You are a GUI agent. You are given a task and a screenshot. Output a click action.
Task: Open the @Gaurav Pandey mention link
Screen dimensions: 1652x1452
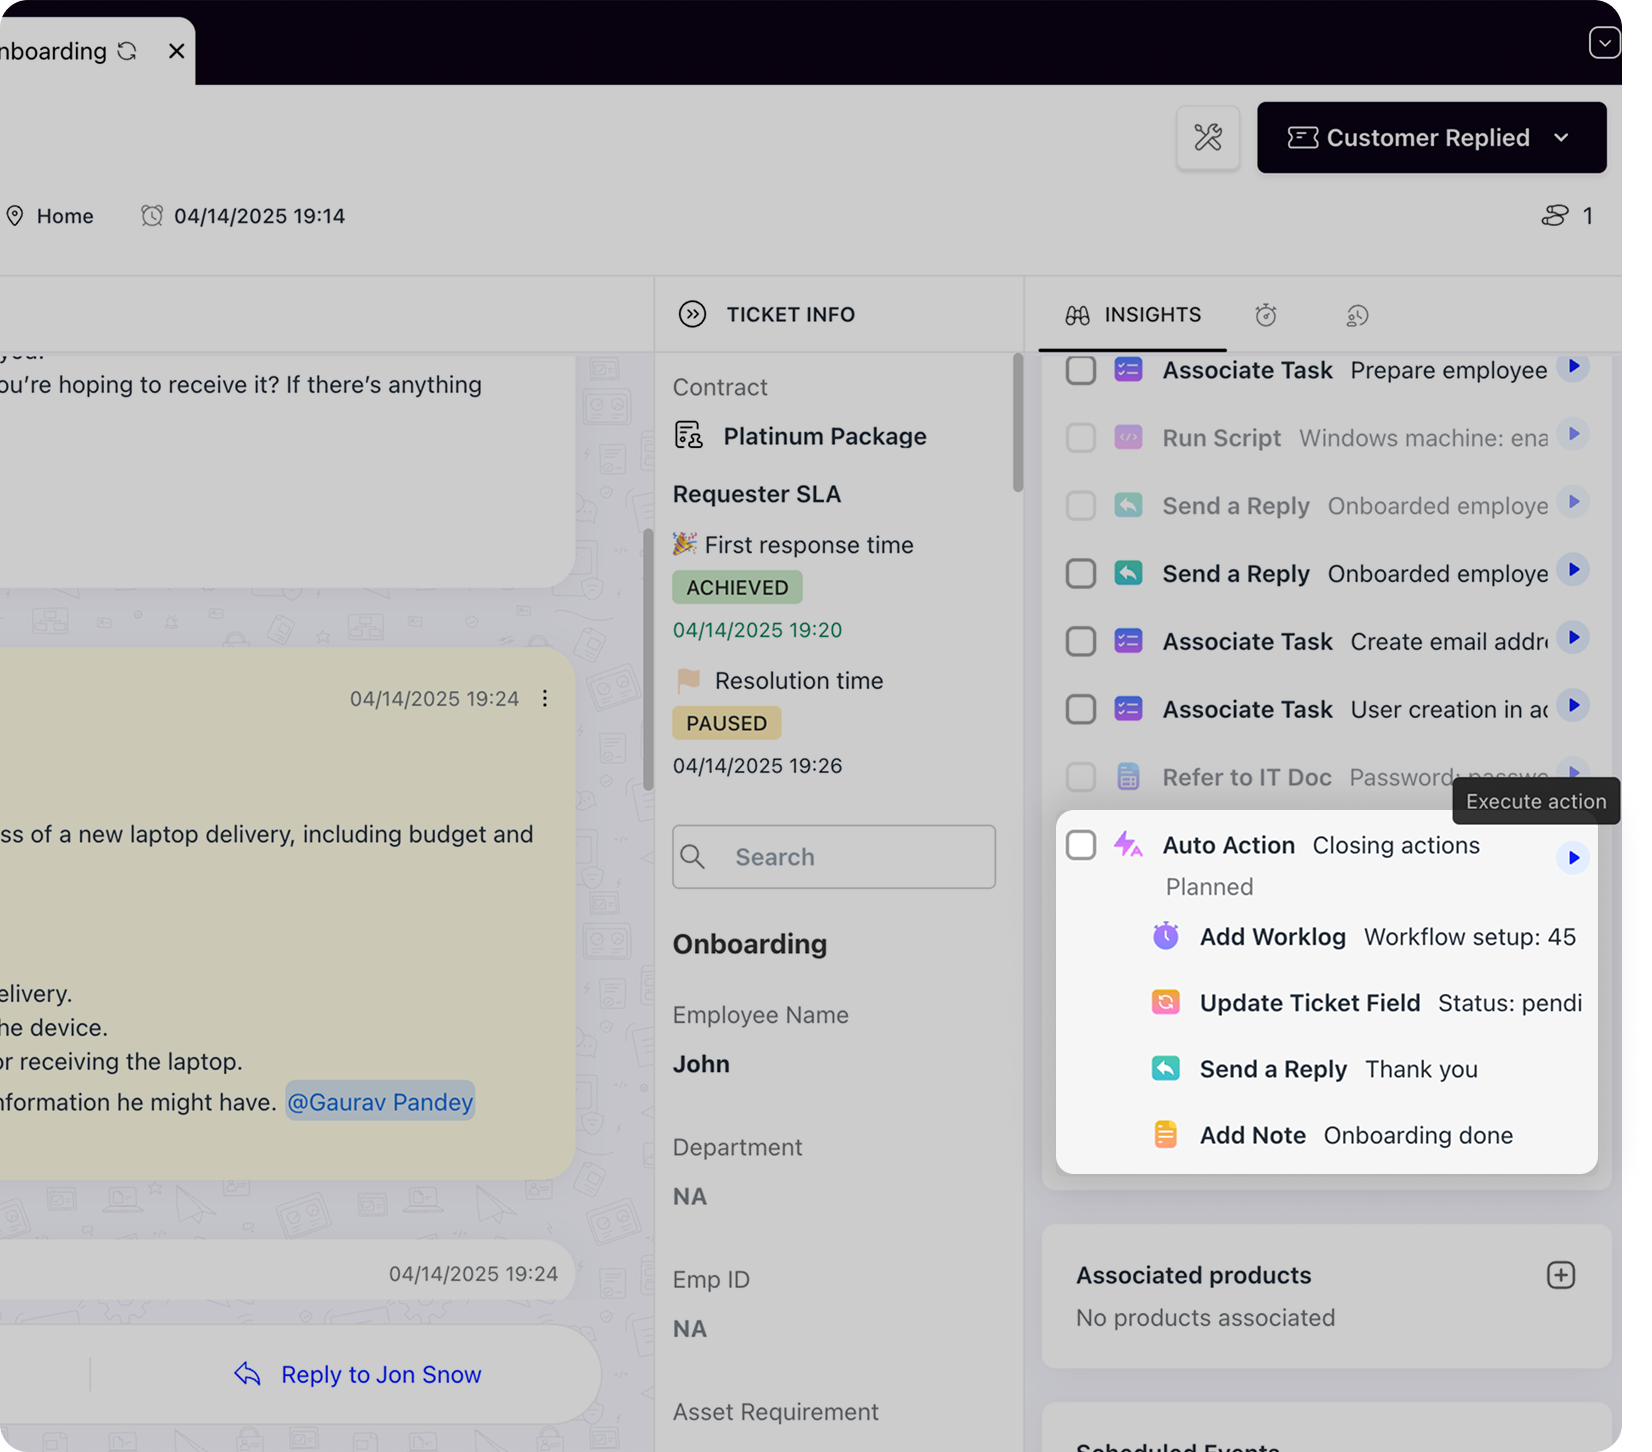380,1102
